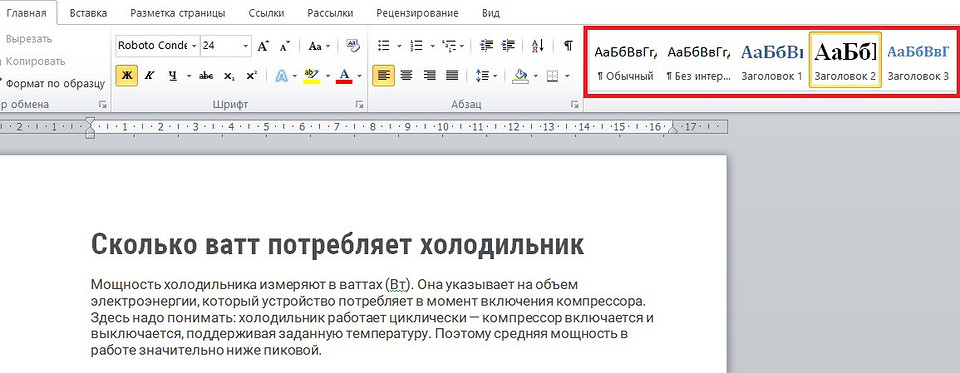Justify paragraph text
The image size is (960, 373).
point(452,76)
